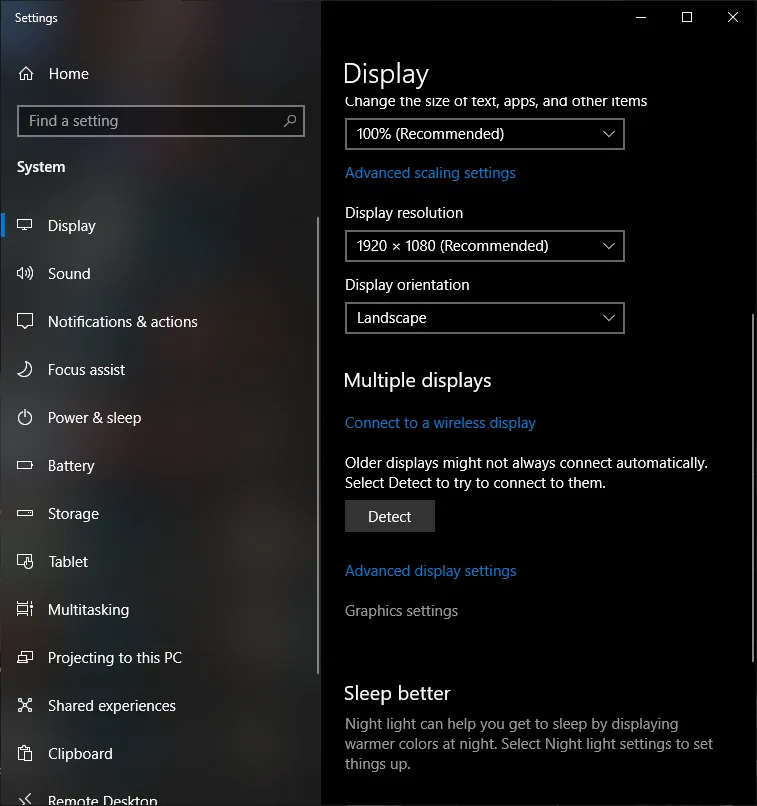Click the Focus assist moon icon
Screen dimensions: 757x806
pyautogui.click(x=25, y=369)
